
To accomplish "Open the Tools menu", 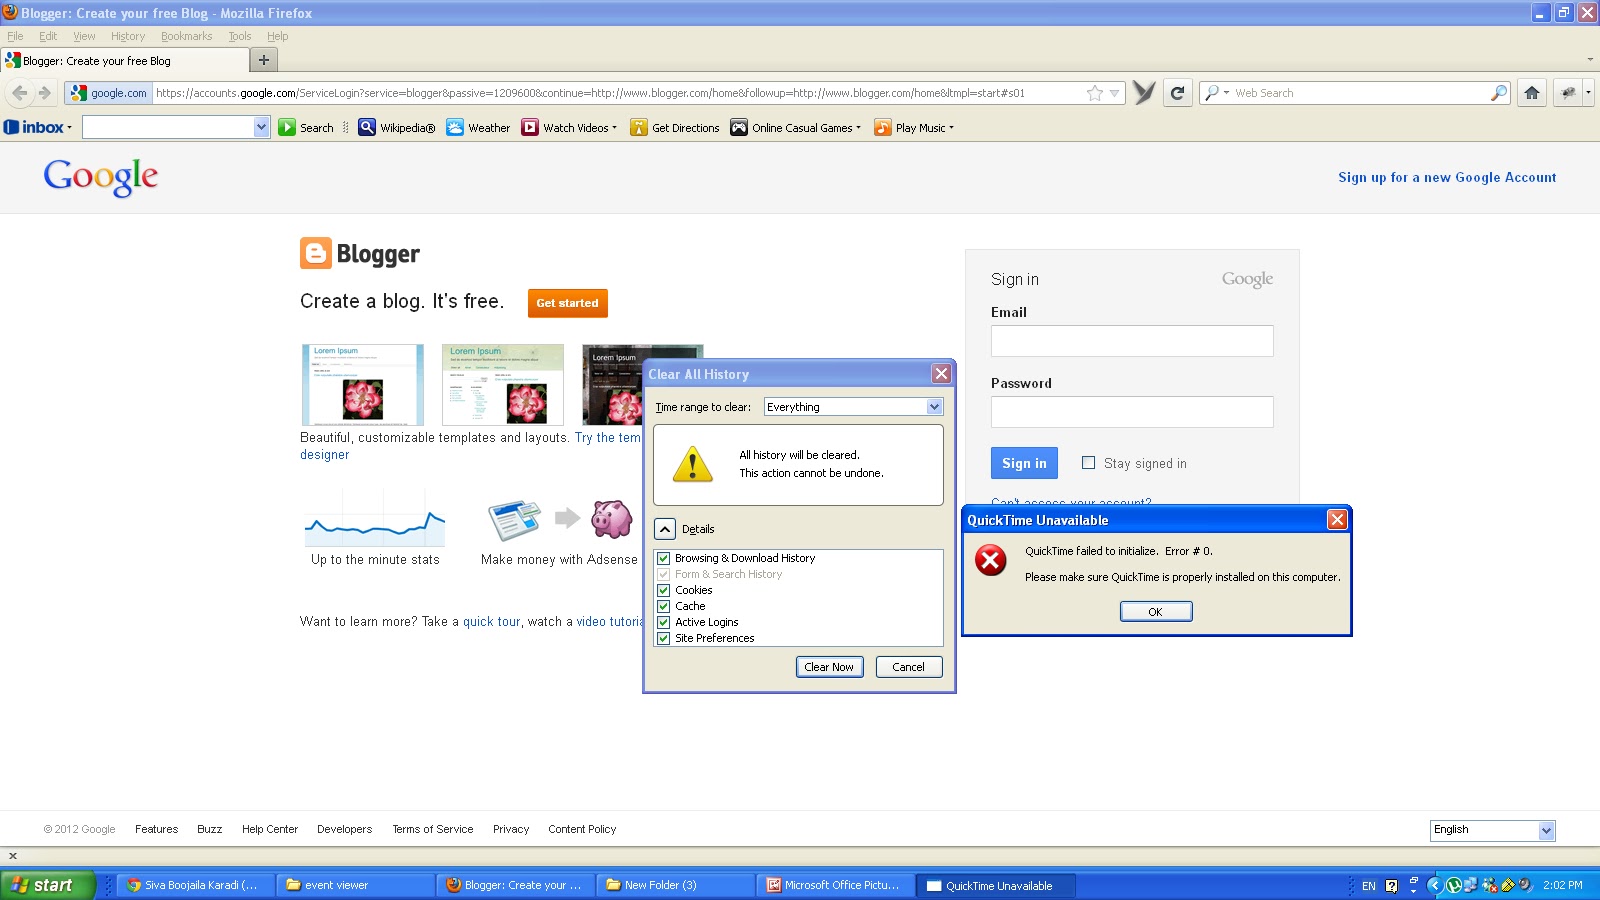I will click(240, 36).
